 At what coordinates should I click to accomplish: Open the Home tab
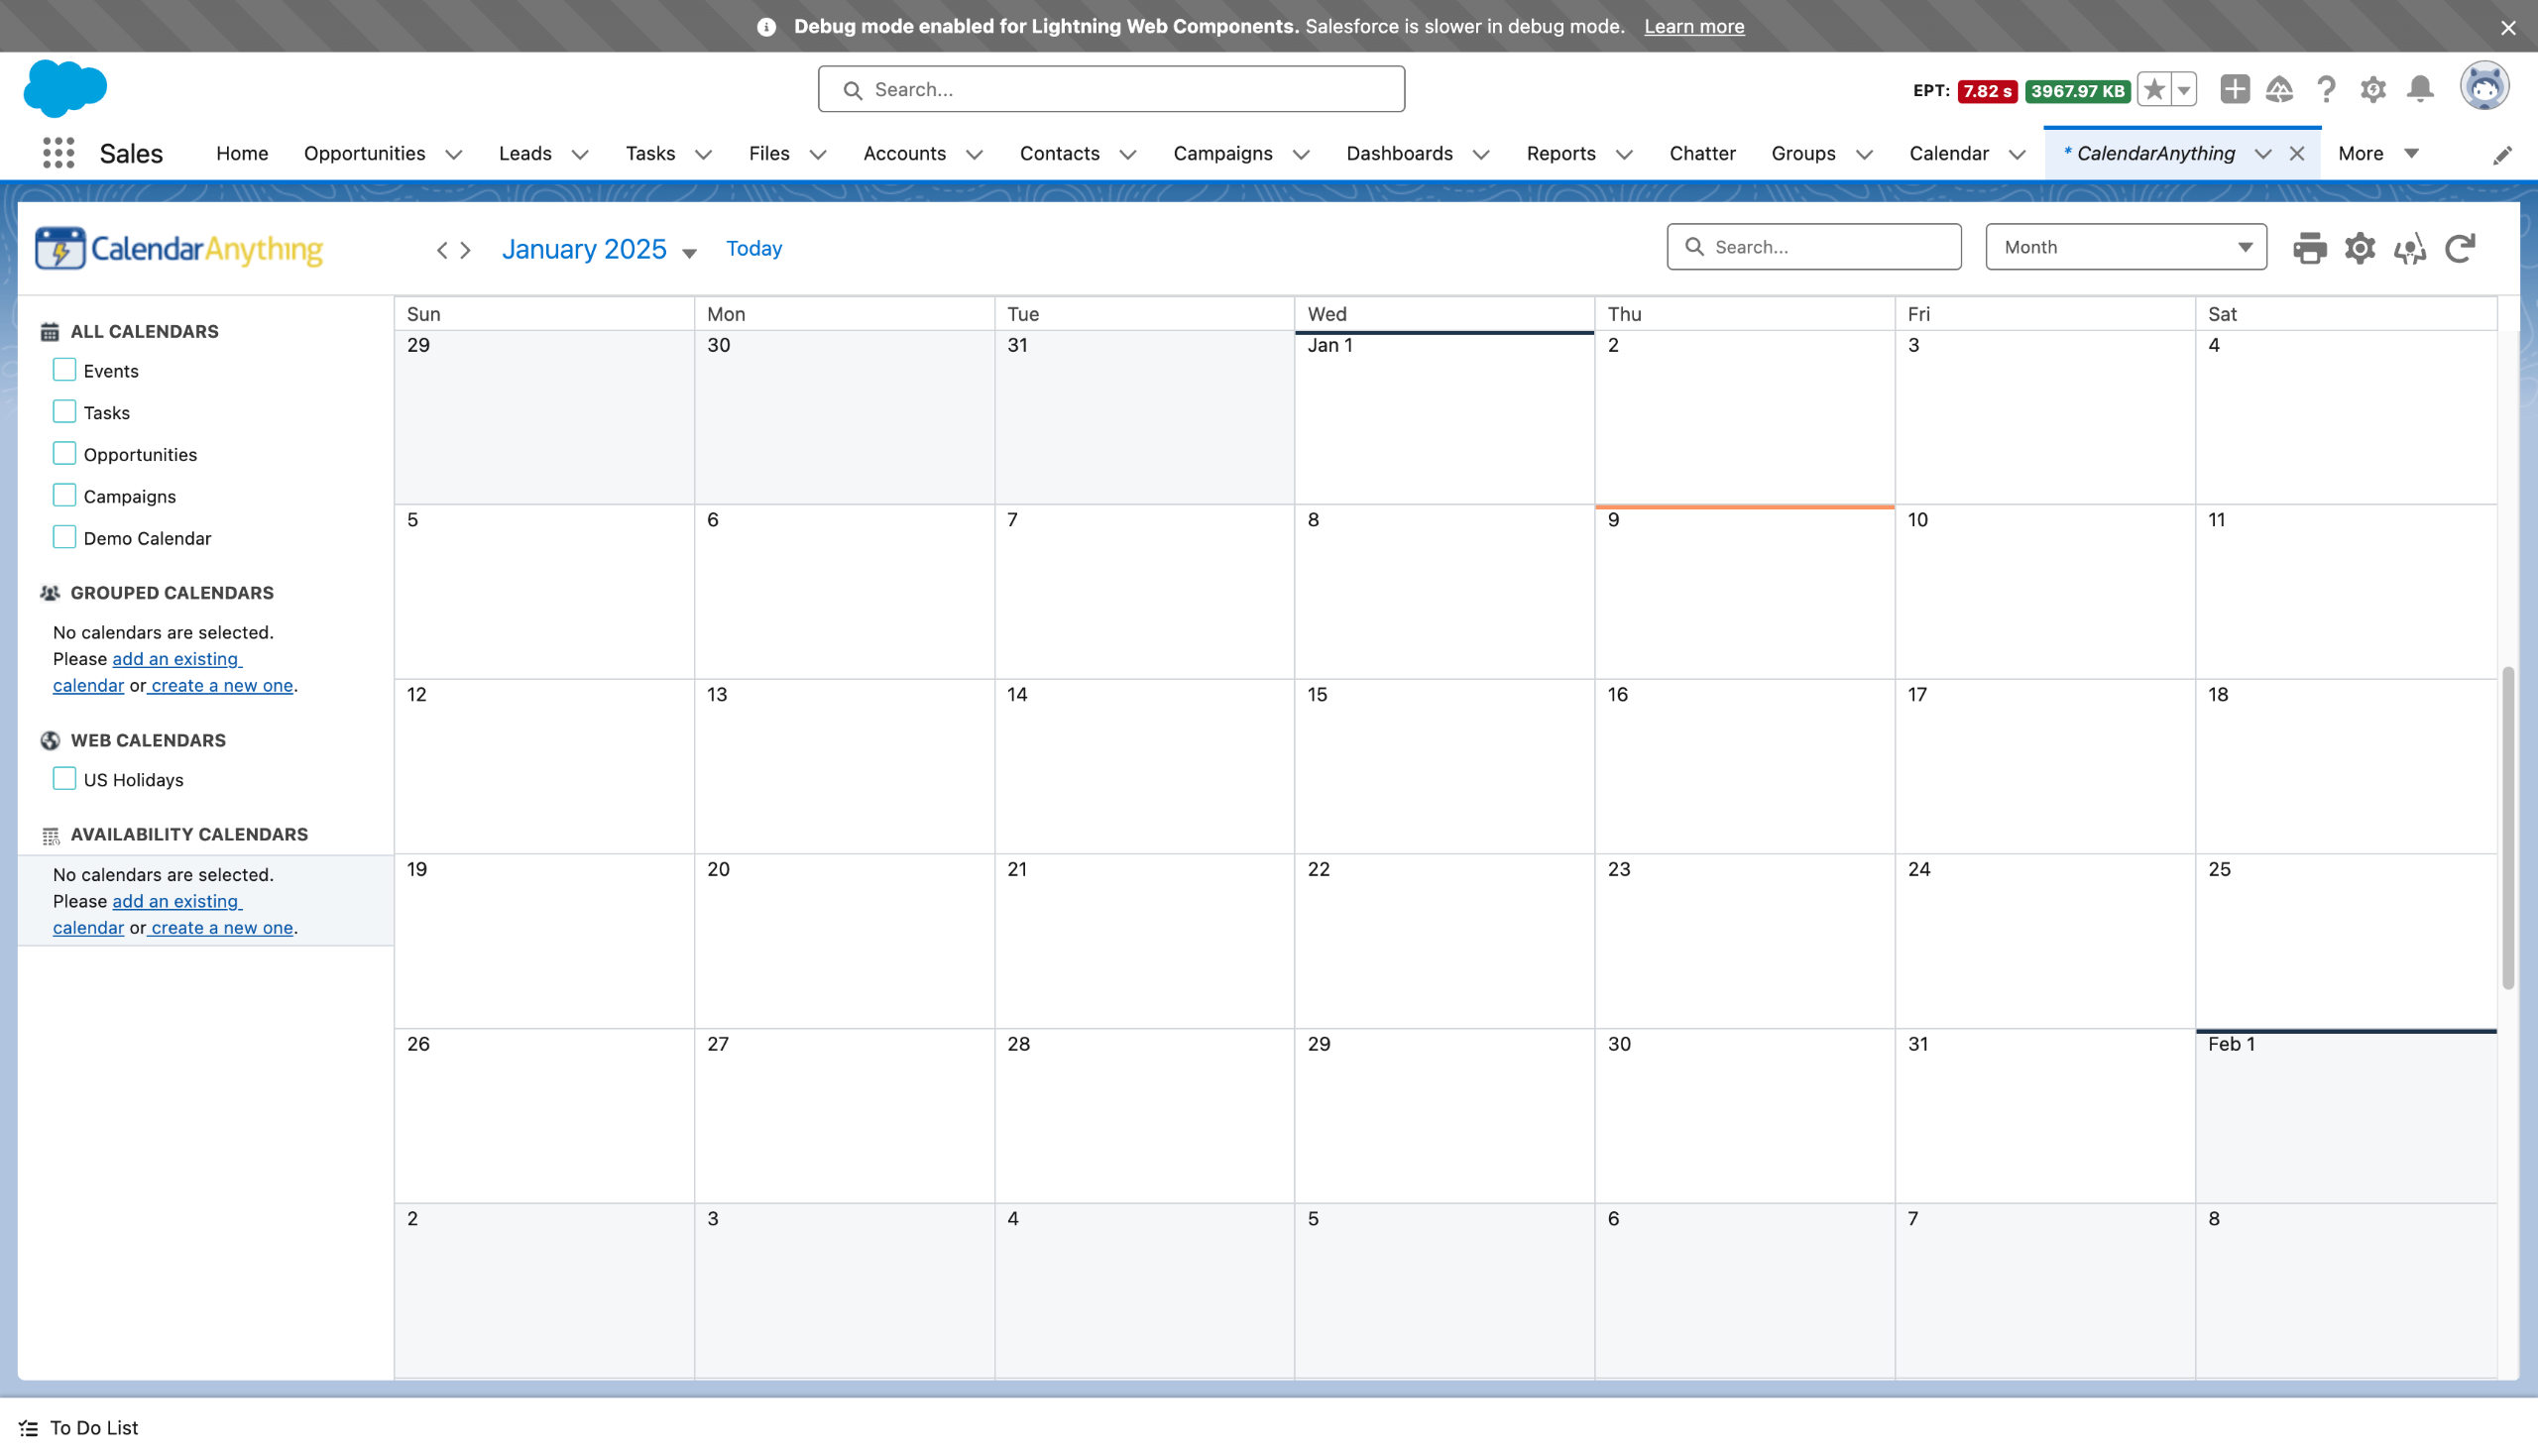click(242, 153)
